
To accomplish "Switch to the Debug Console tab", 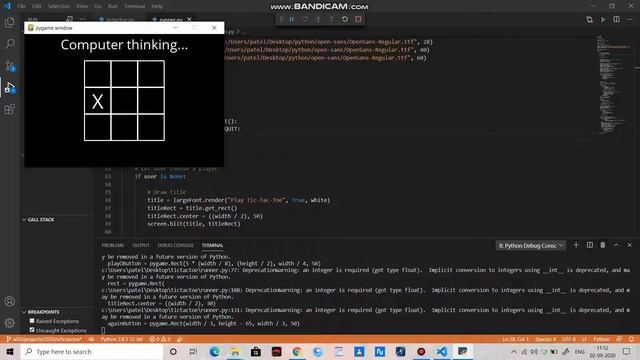I will (176, 245).
